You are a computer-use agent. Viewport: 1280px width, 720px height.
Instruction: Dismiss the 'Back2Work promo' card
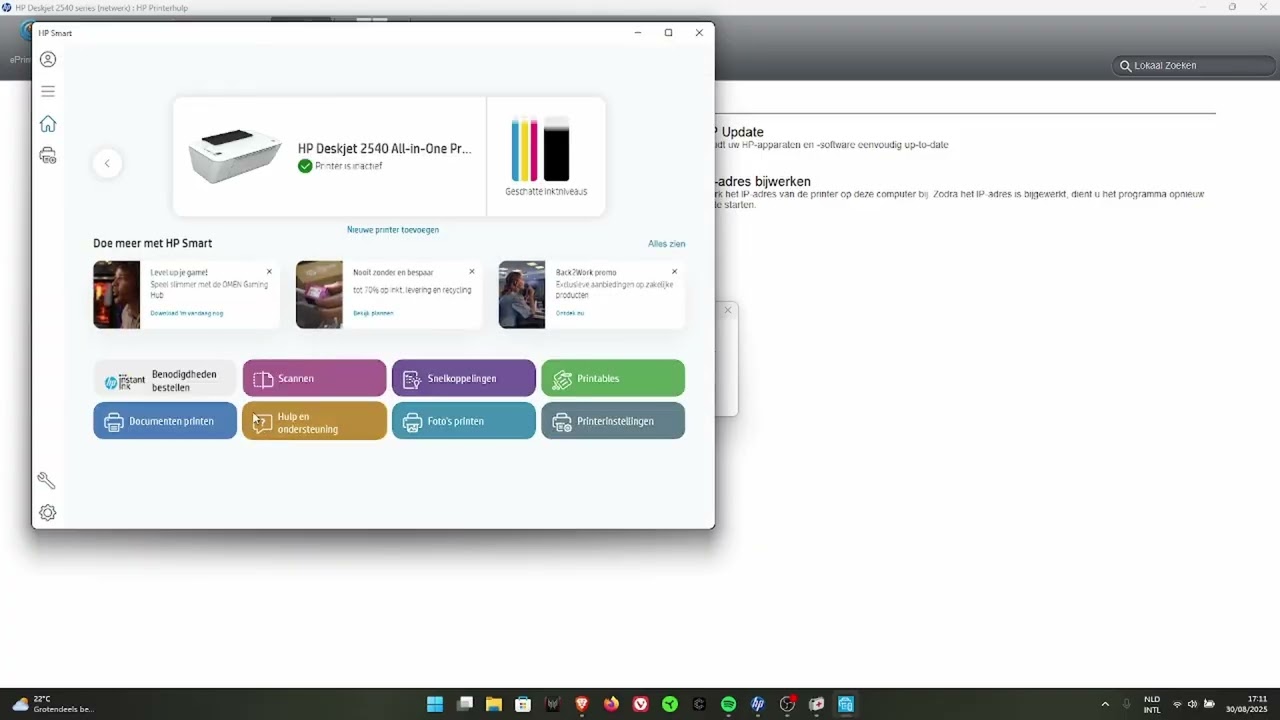[x=674, y=272]
